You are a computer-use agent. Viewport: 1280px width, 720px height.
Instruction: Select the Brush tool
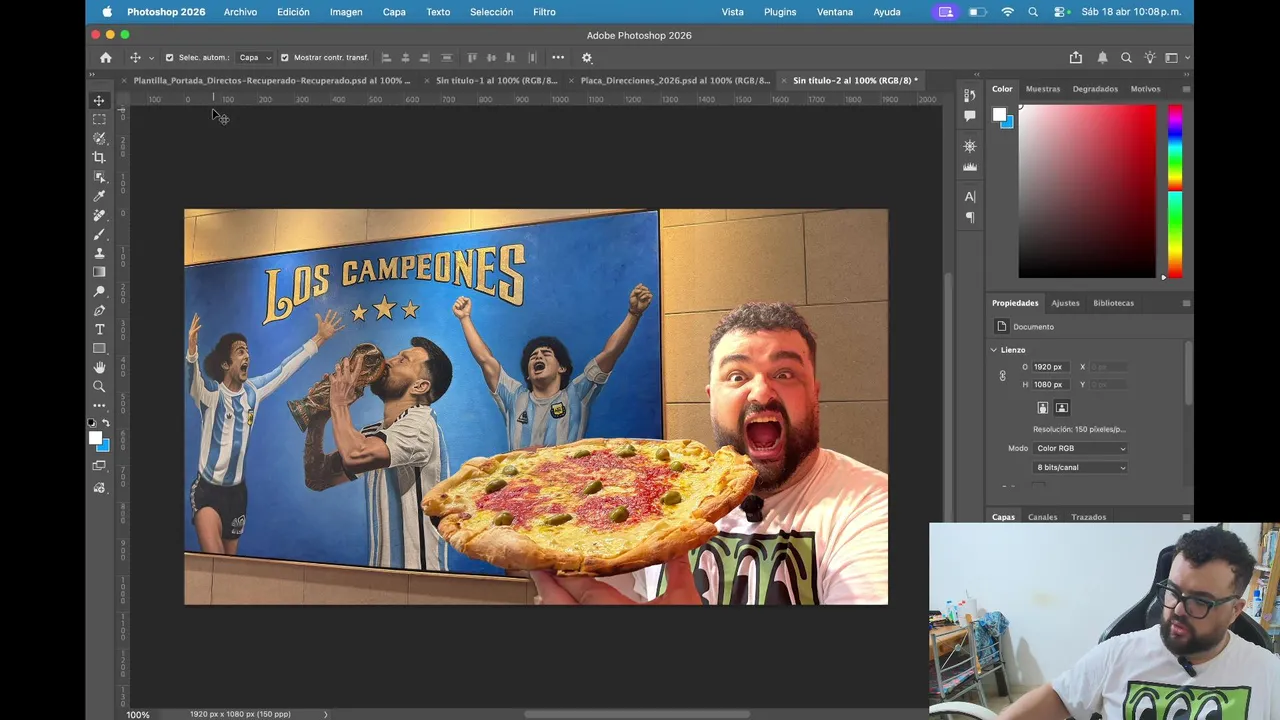99,234
